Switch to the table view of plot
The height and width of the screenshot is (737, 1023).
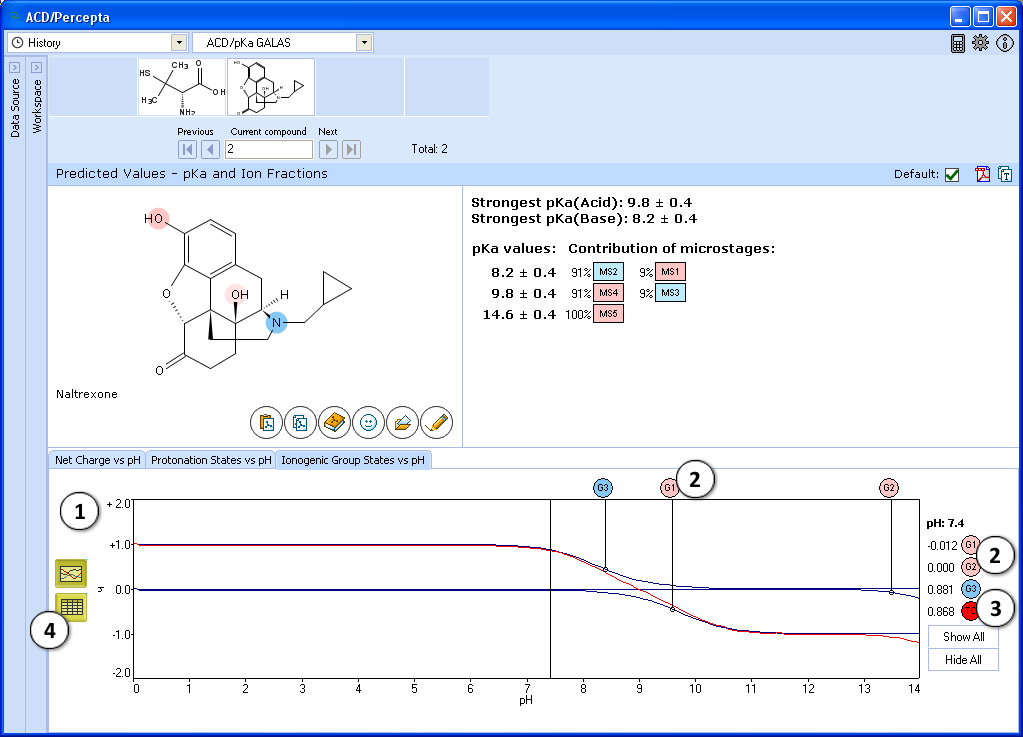(71, 607)
